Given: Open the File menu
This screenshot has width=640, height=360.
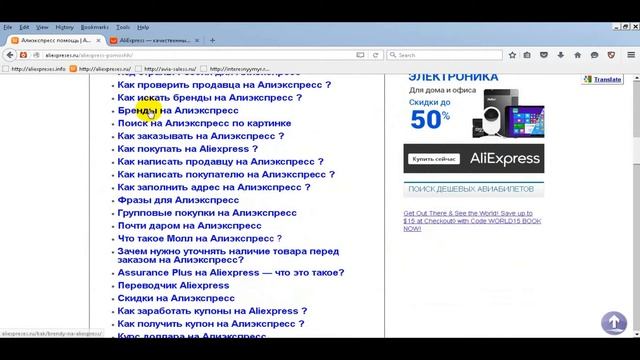Looking at the screenshot, I should click(7, 27).
